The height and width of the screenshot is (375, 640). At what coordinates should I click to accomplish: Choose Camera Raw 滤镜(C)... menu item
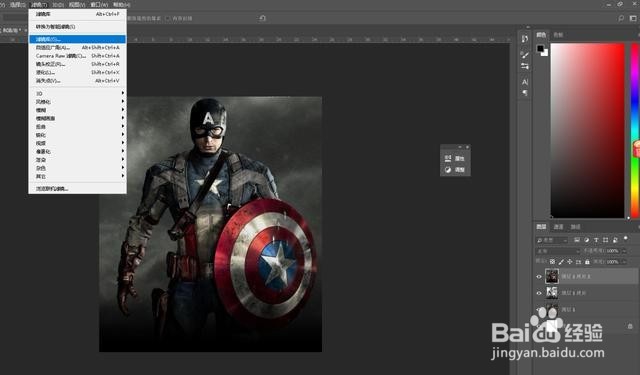point(78,56)
